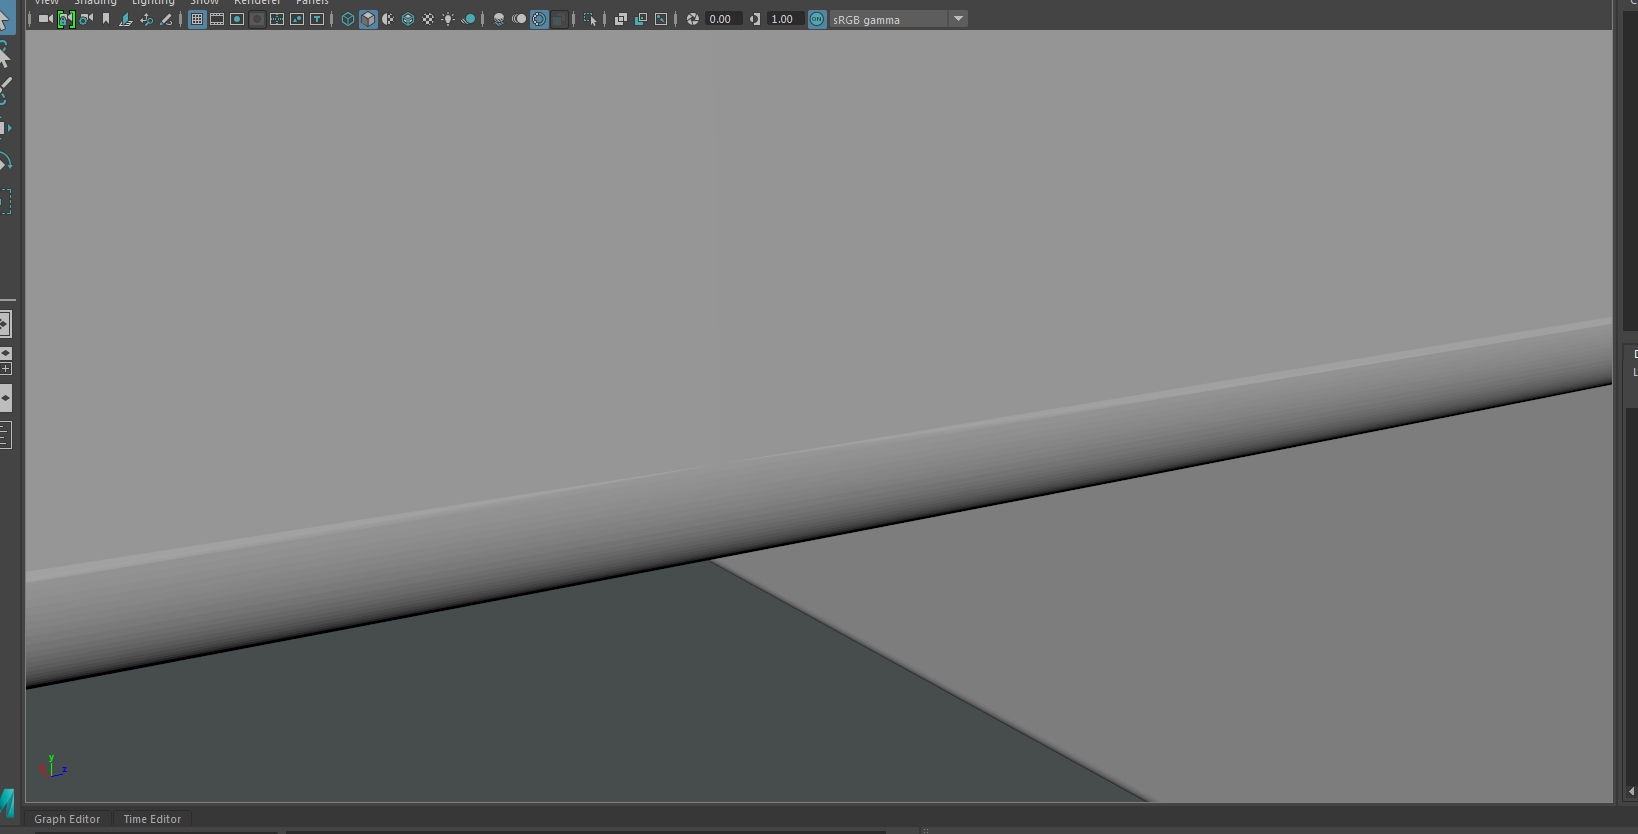Activate the Select tool arrow
Viewport: 1638px width, 834px height.
[5, 19]
